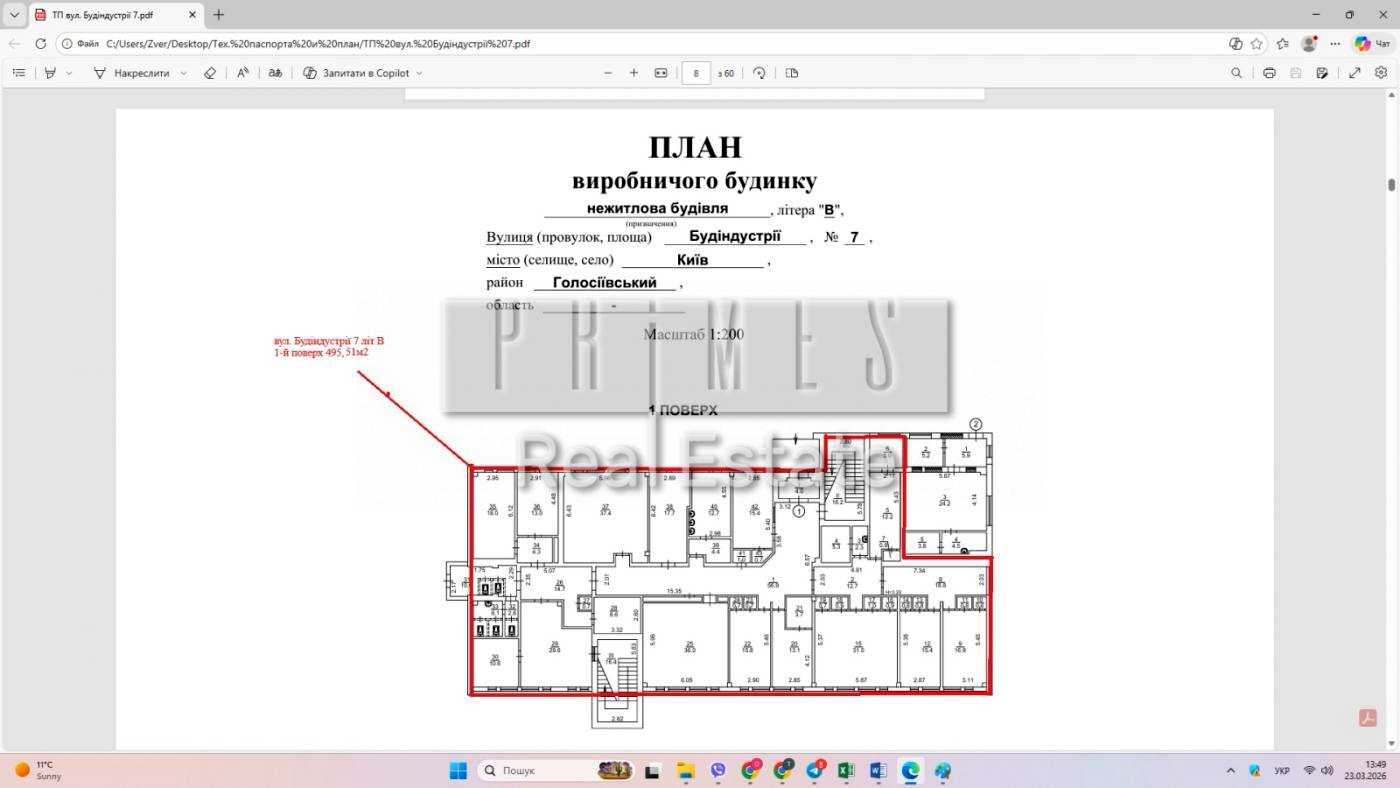The image size is (1400, 788).
Task: Click the taskbar Пошук search box
Action: (x=556, y=771)
